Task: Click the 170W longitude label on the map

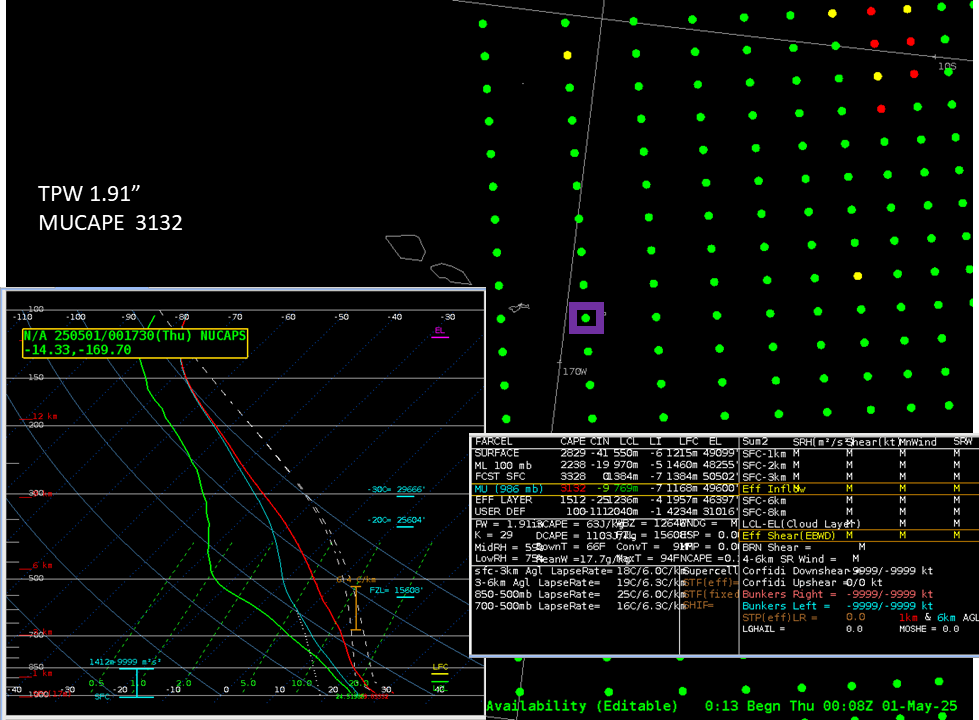Action: 574,372
